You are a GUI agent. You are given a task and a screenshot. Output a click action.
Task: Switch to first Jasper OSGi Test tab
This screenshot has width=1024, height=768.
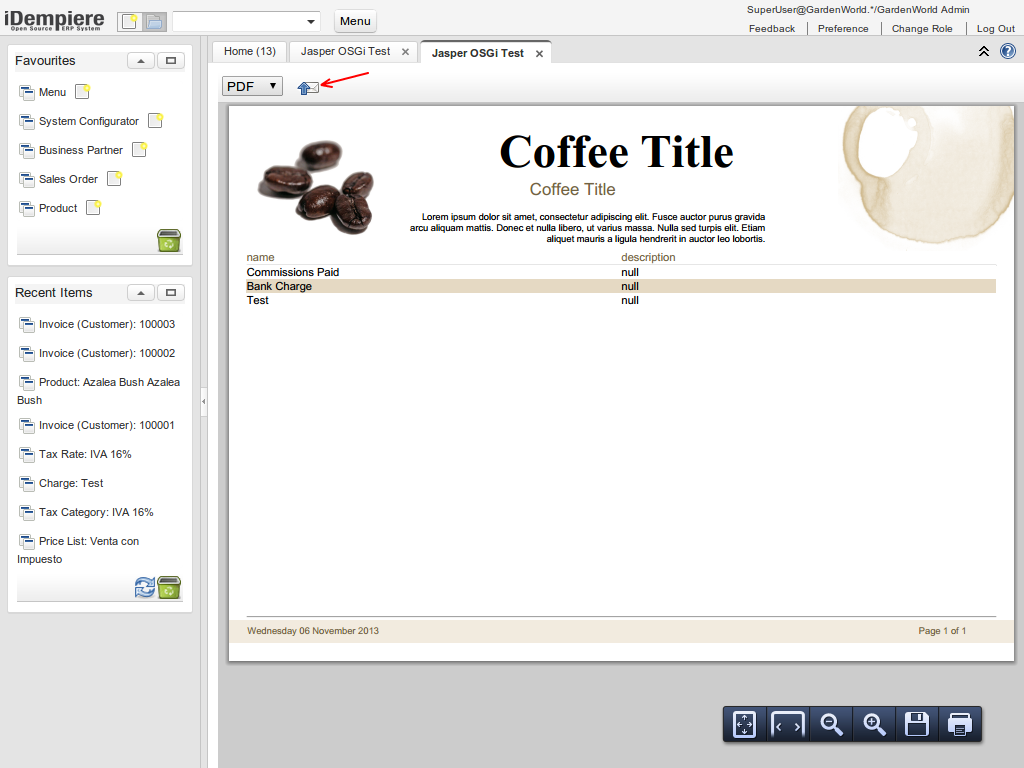point(345,51)
